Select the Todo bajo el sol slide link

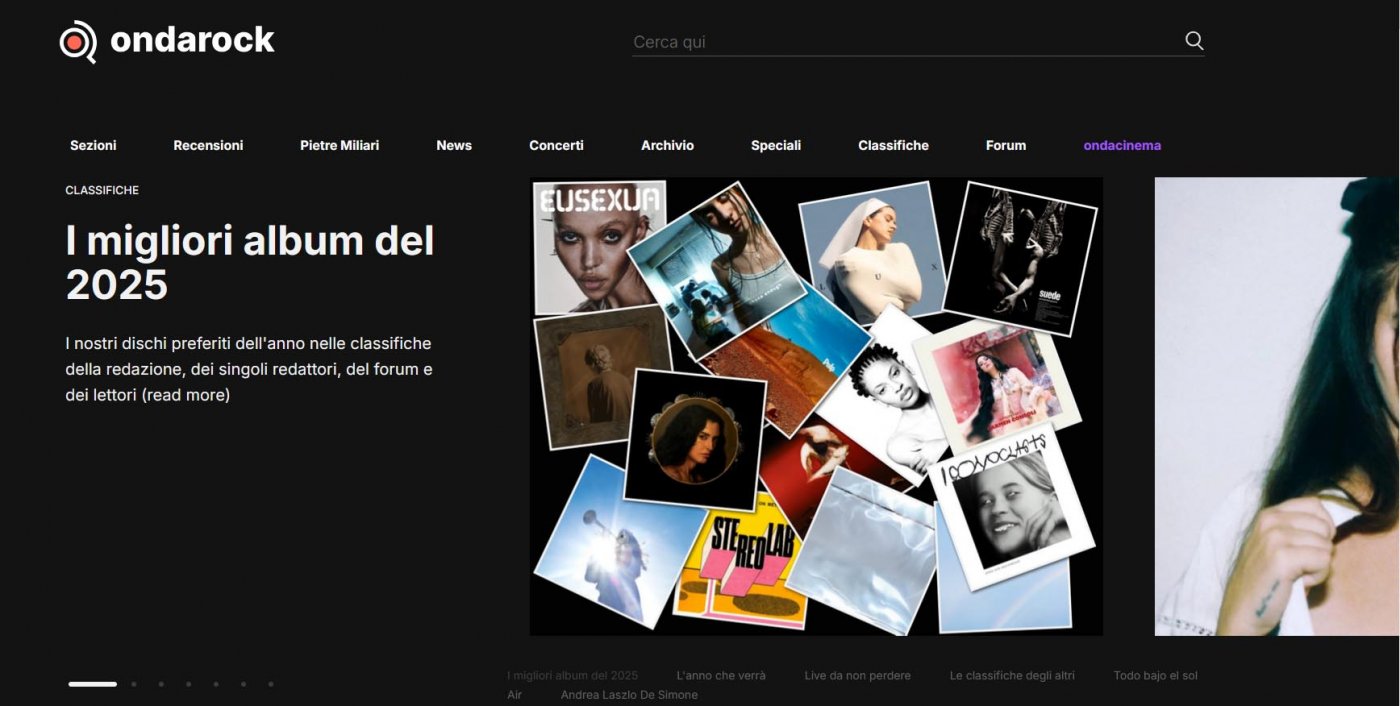(1155, 676)
